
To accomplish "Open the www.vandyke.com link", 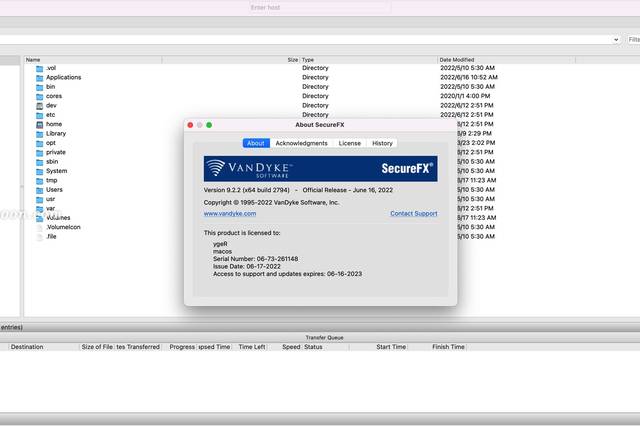I will point(230,213).
